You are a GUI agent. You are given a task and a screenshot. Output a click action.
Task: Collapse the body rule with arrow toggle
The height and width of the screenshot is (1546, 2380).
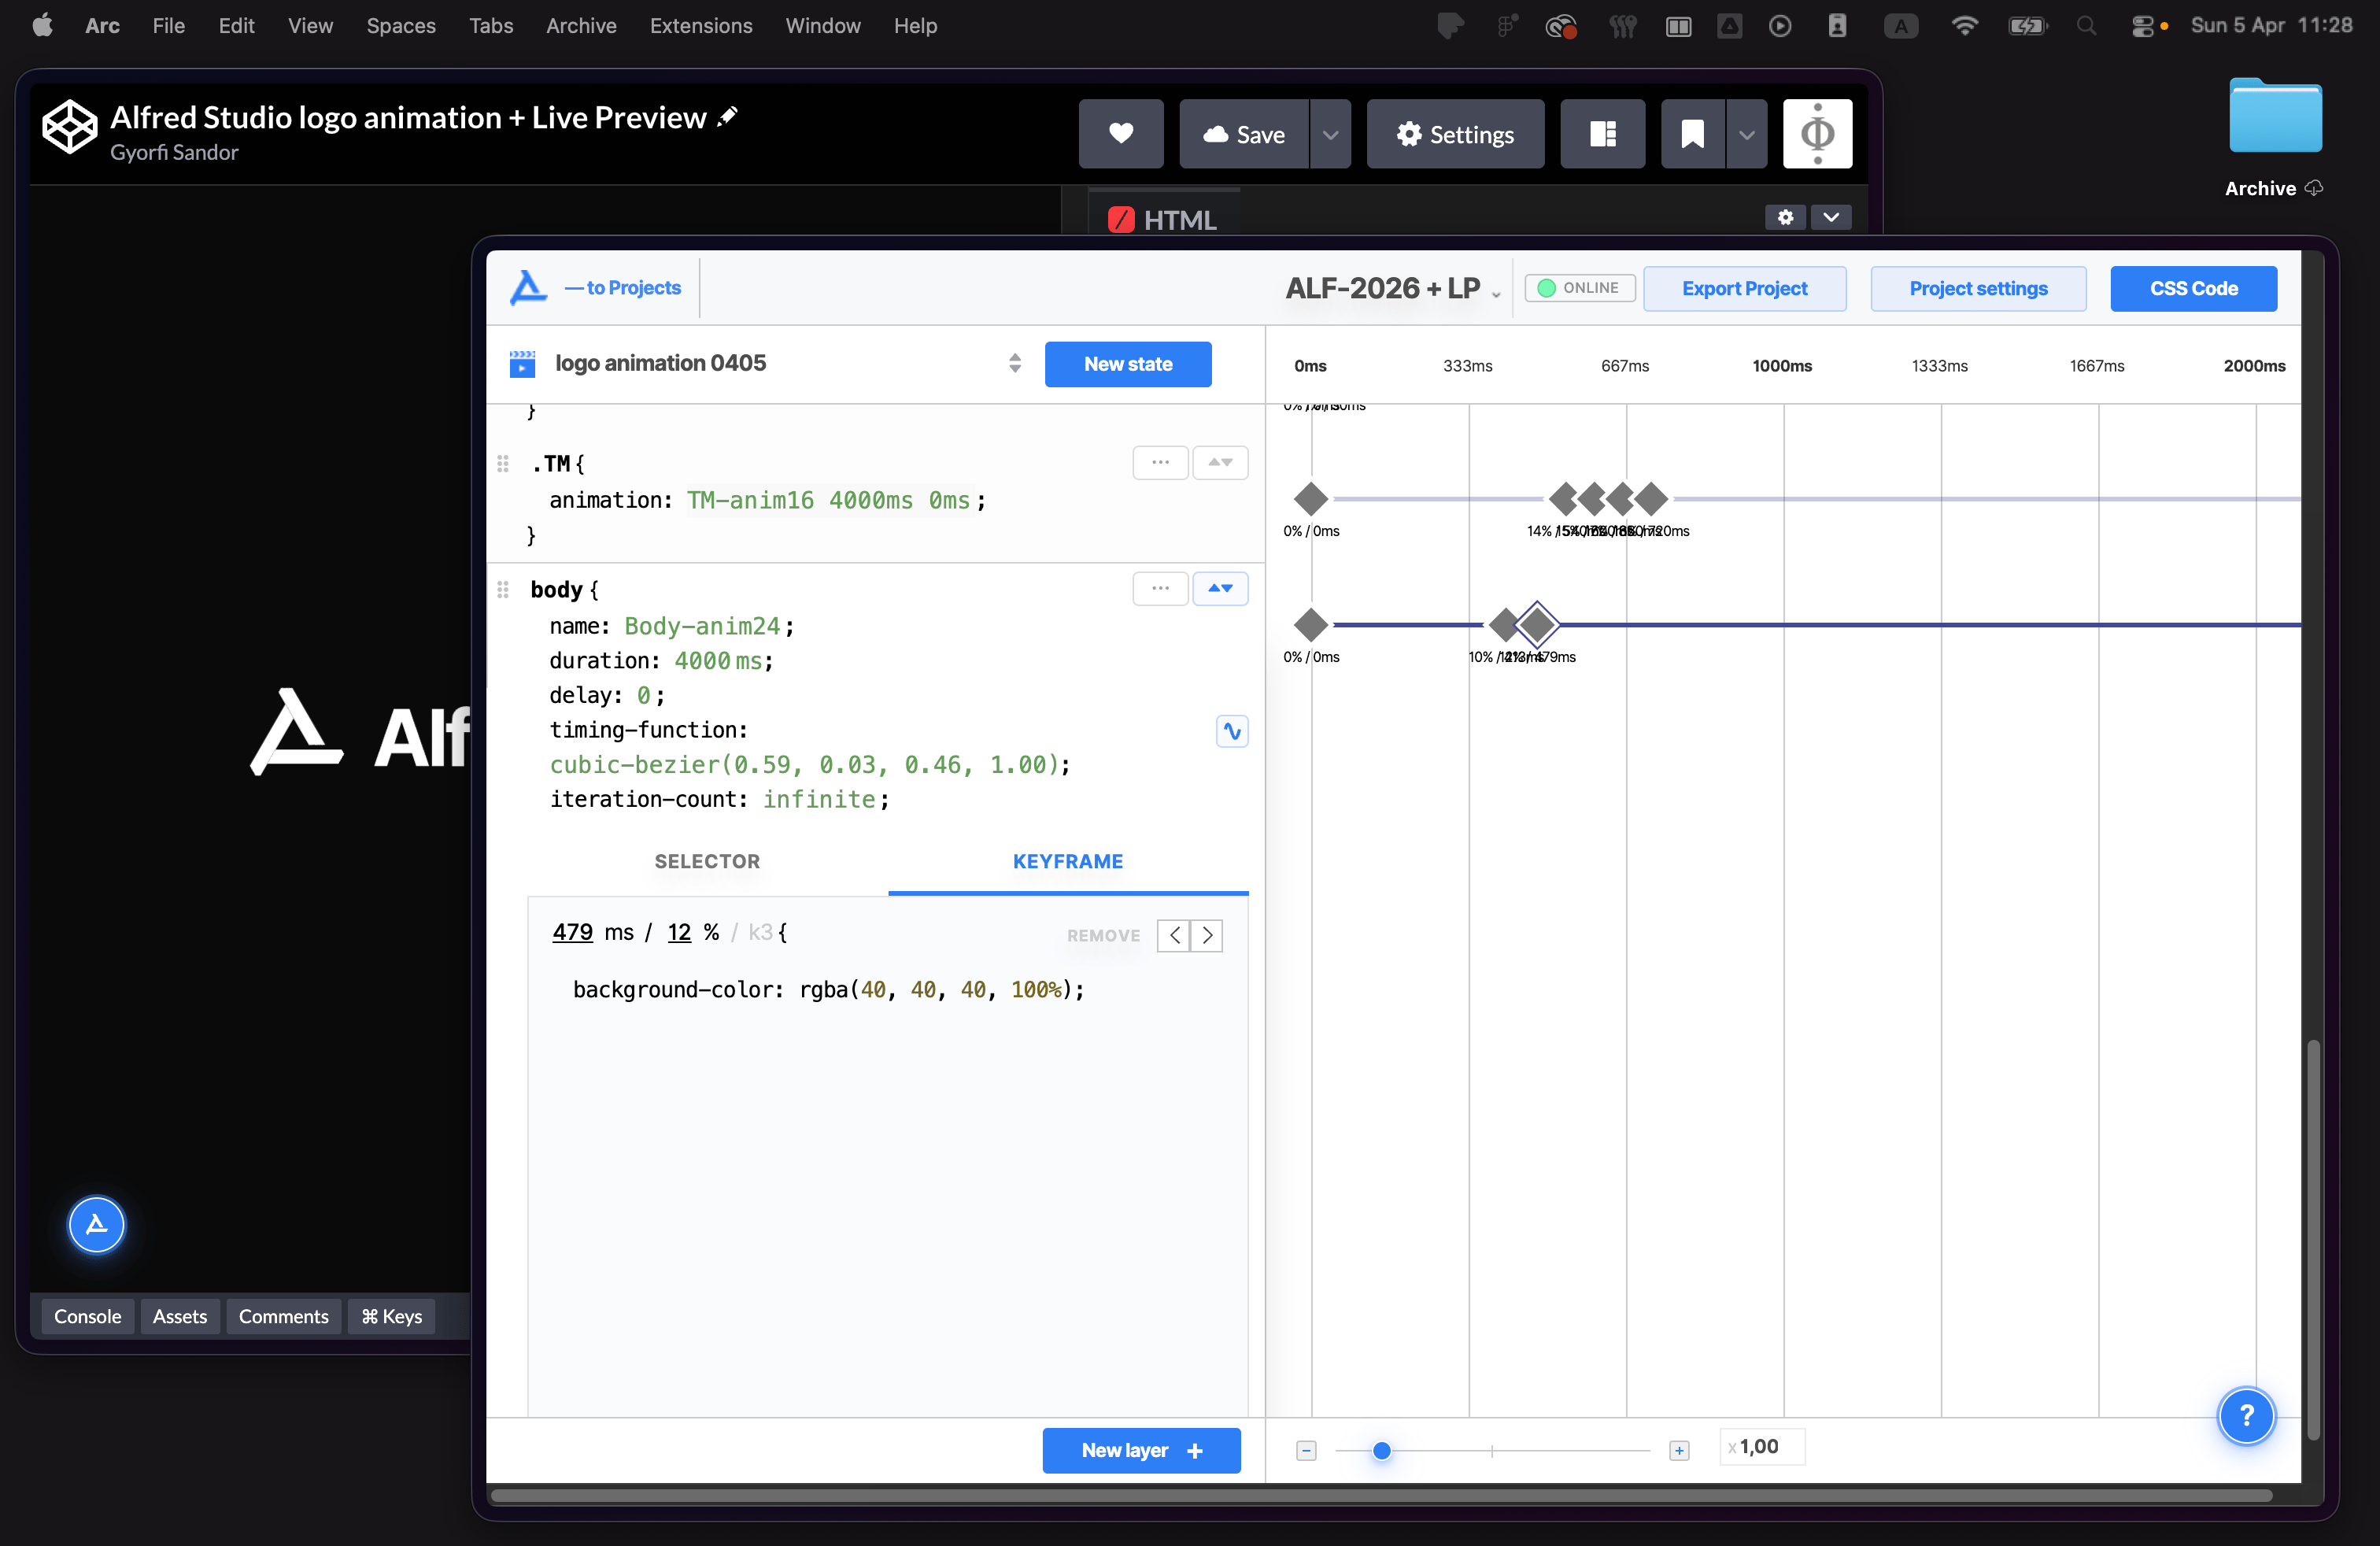[1220, 589]
